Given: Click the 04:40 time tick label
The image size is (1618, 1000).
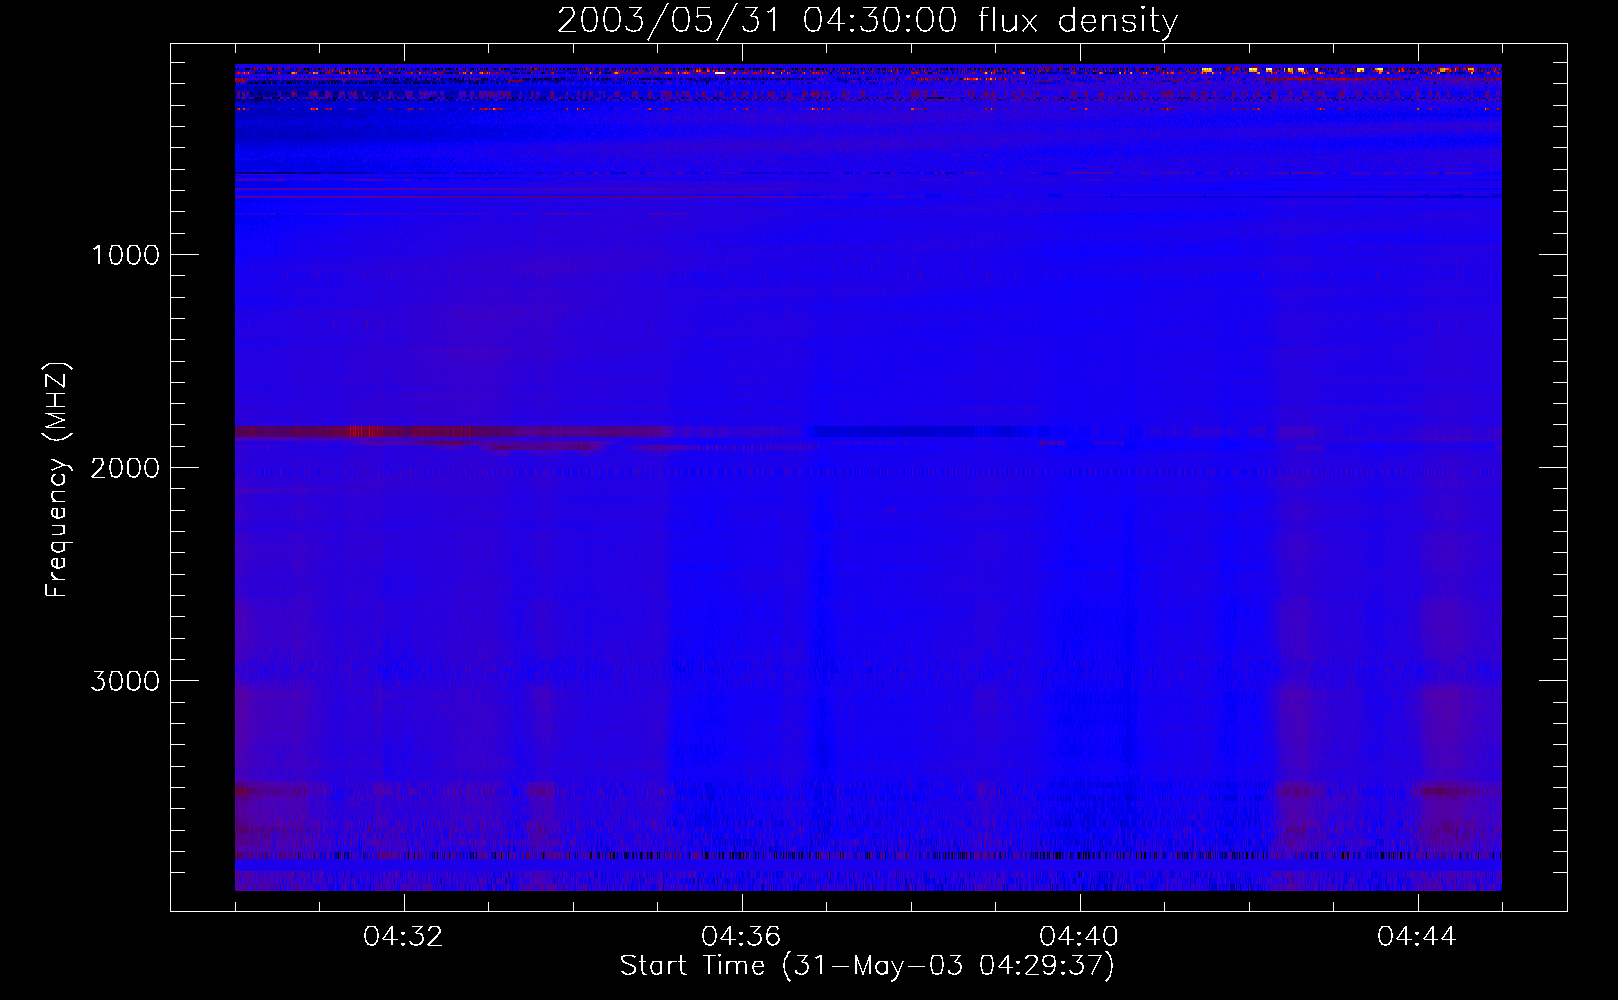Looking at the screenshot, I should 1080,937.
